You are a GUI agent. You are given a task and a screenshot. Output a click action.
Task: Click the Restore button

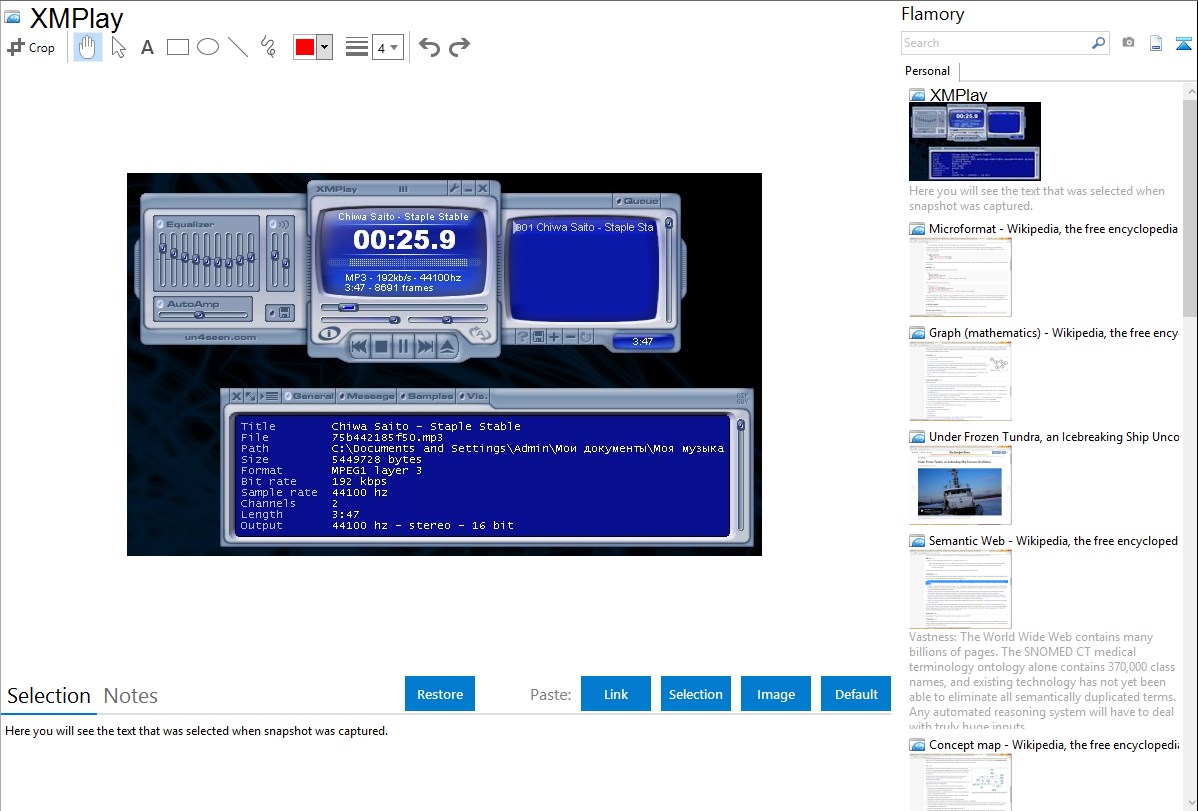(440, 694)
